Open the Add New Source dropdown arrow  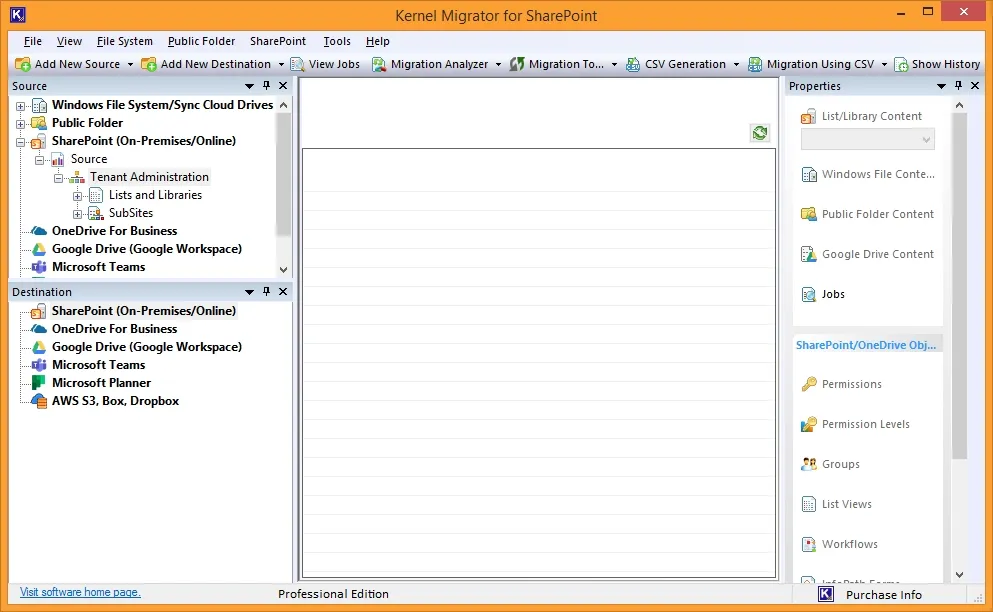click(130, 65)
